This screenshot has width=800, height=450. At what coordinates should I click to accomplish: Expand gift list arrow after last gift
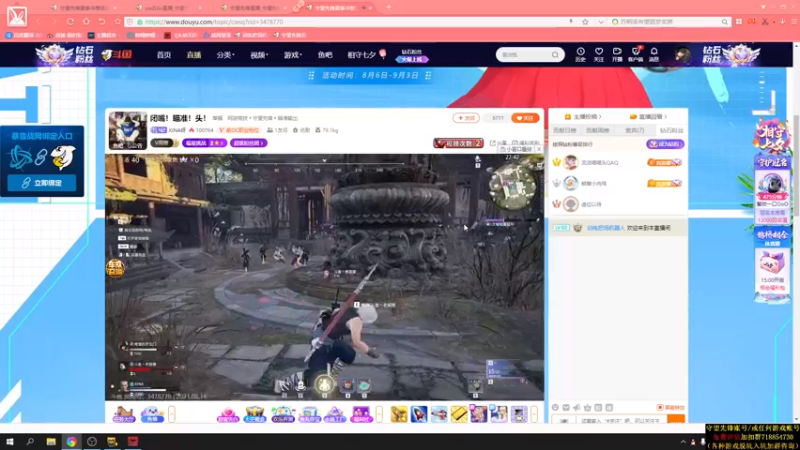coord(534,414)
